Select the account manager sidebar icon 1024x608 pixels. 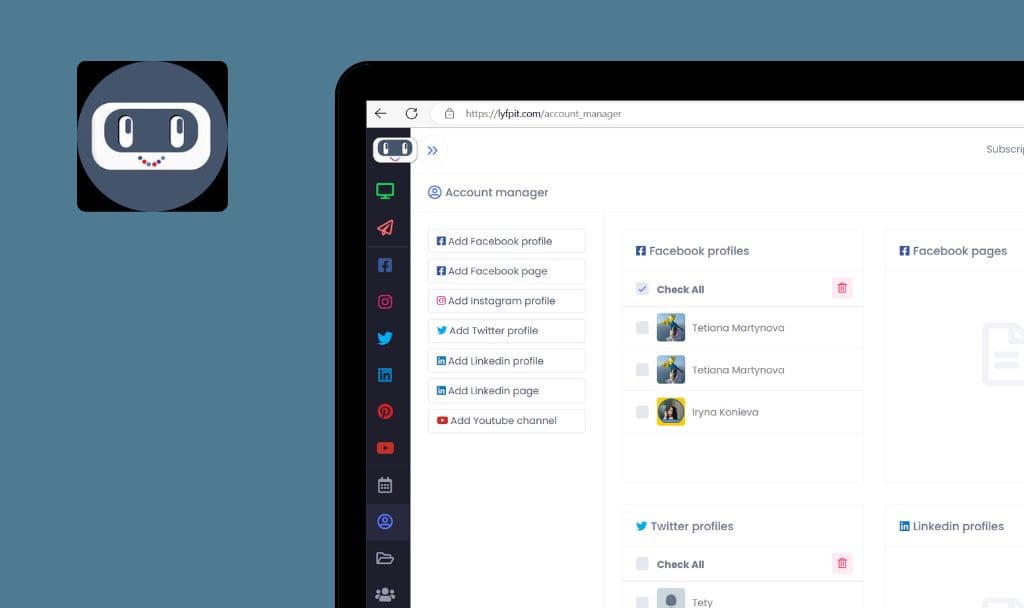click(385, 522)
